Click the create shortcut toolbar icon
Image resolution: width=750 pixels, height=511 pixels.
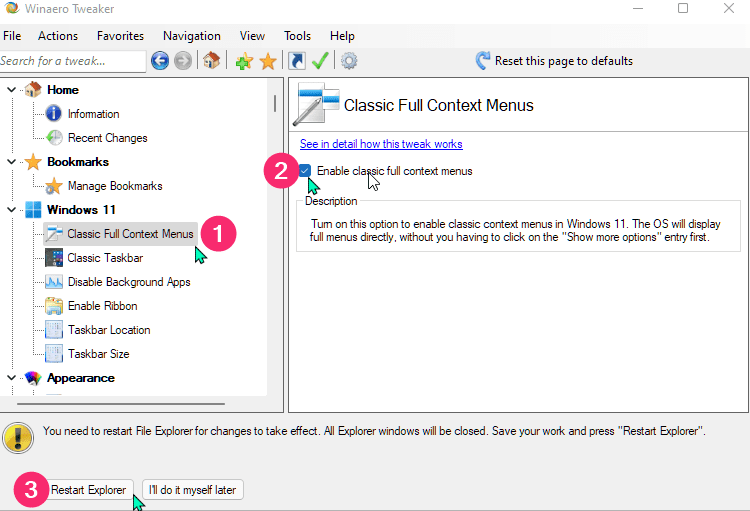pyautogui.click(x=297, y=61)
